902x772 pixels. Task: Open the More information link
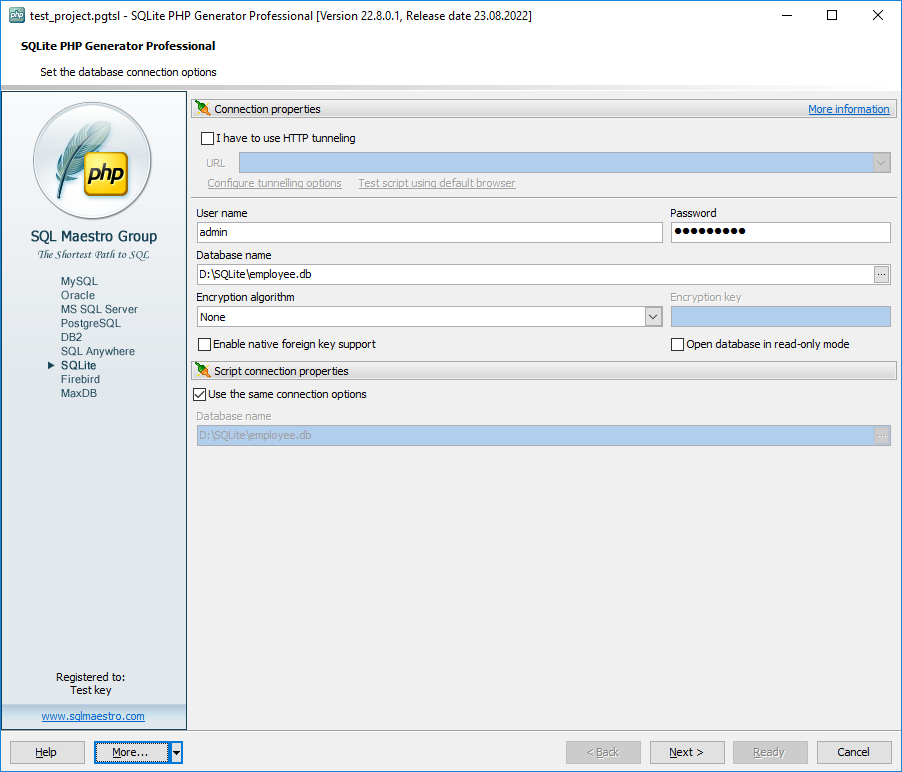pos(848,109)
